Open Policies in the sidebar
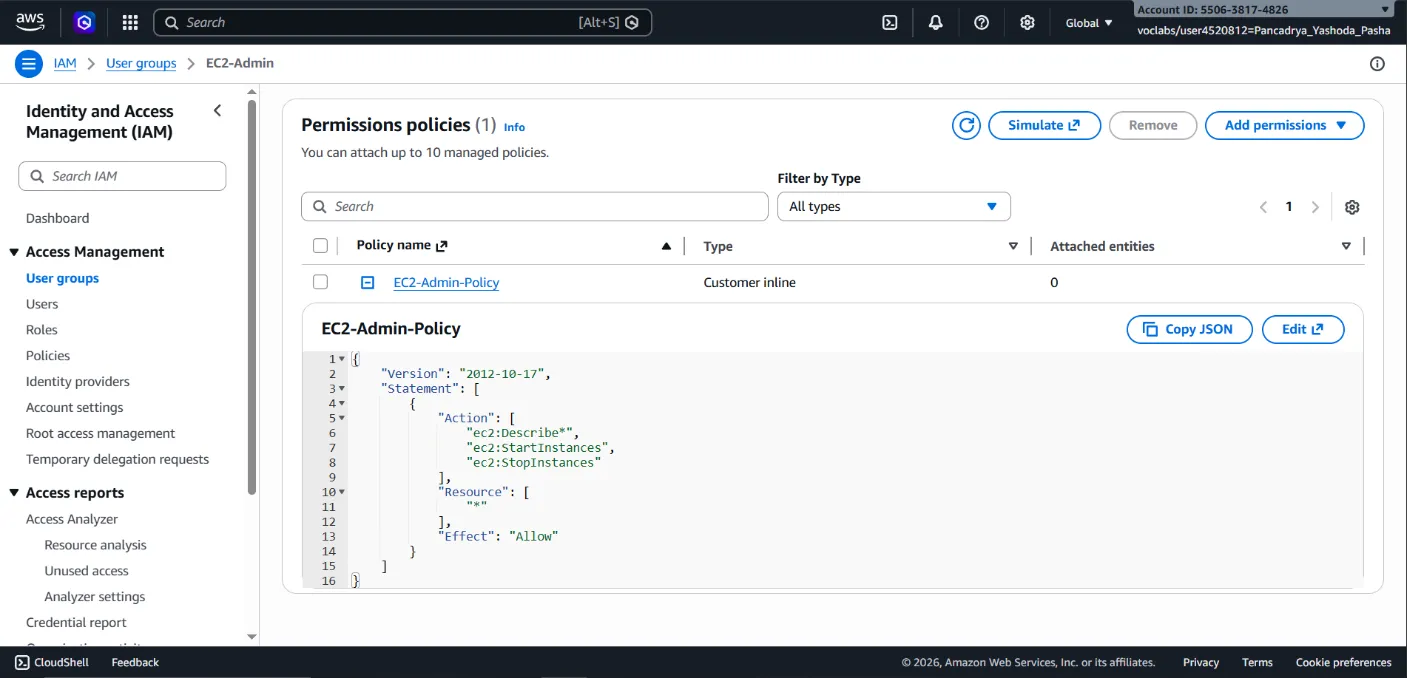The image size is (1407, 678). pyautogui.click(x=48, y=356)
